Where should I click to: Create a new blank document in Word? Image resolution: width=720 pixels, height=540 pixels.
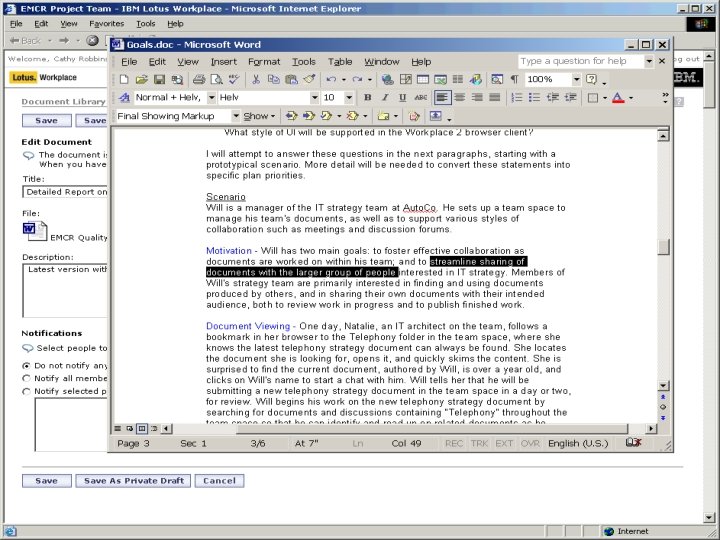pos(124,79)
